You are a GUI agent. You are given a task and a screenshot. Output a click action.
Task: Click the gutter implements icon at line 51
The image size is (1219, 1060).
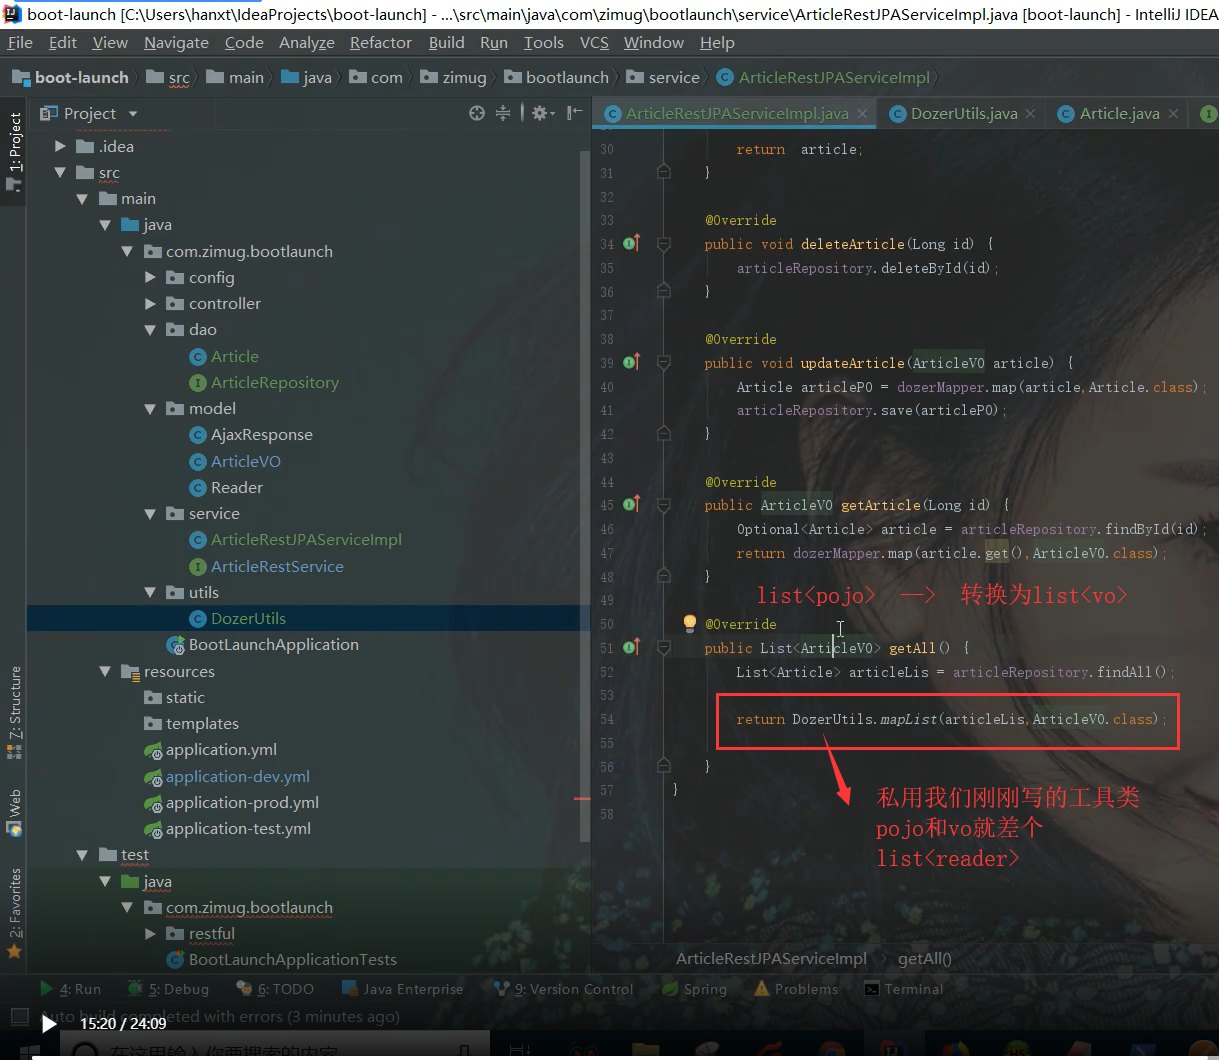[x=631, y=647]
